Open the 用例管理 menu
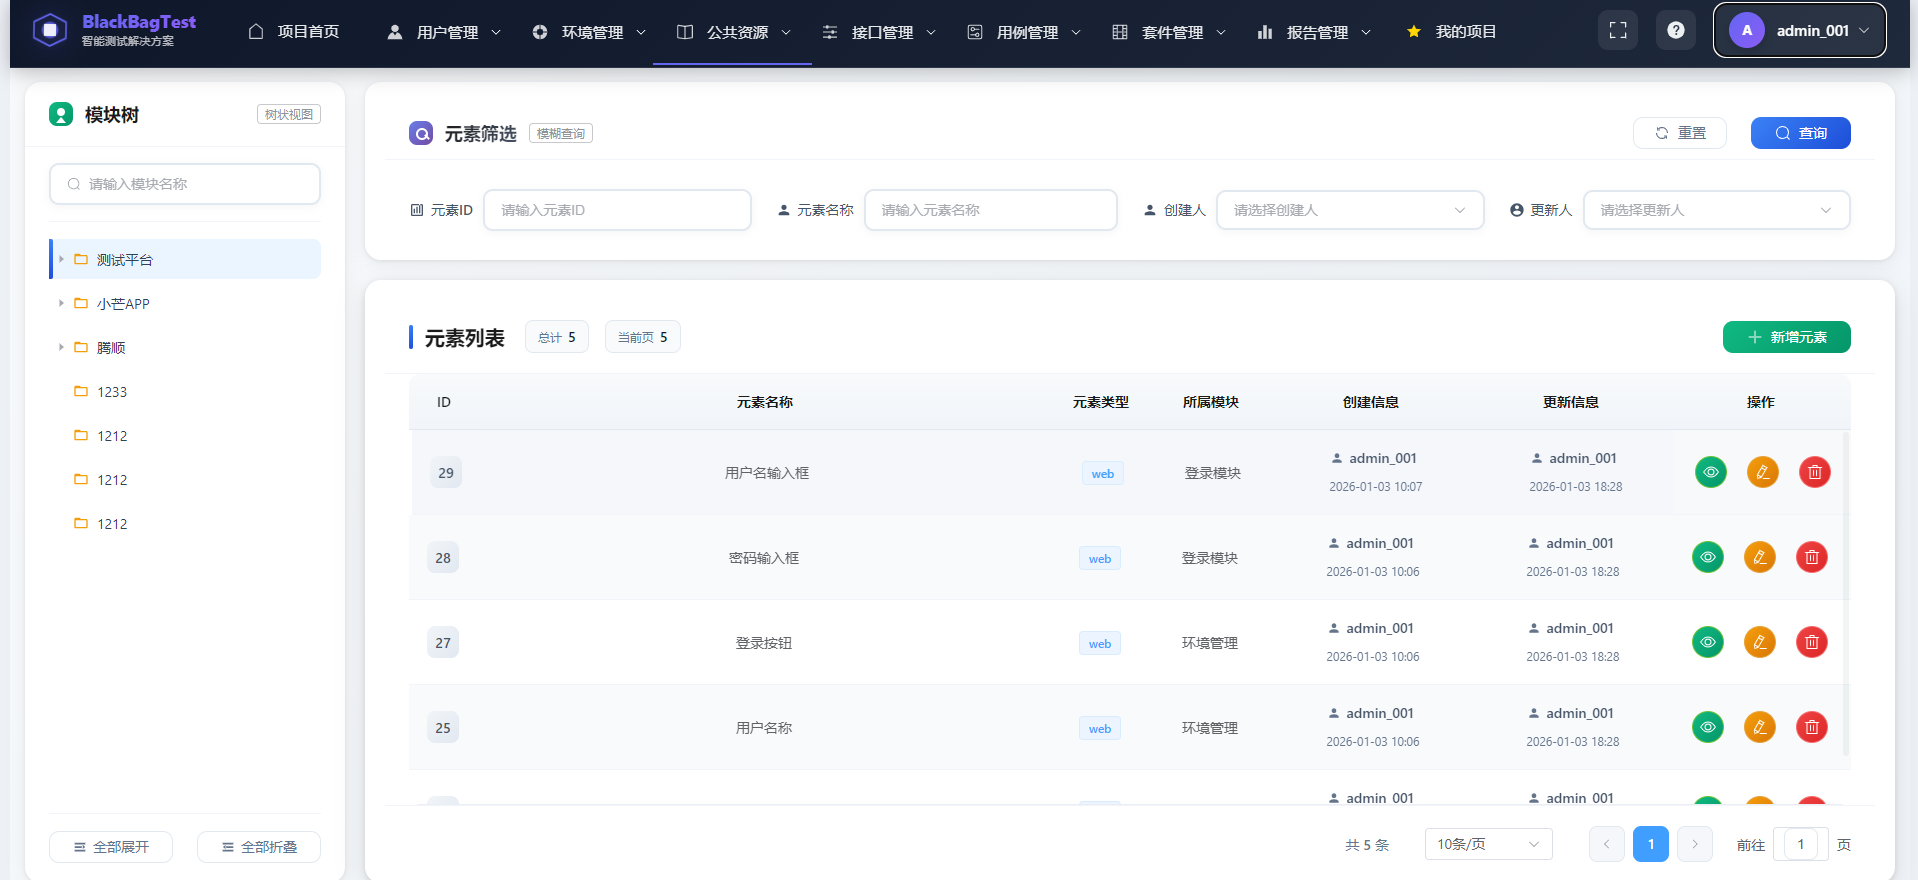1918x880 pixels. (1024, 32)
